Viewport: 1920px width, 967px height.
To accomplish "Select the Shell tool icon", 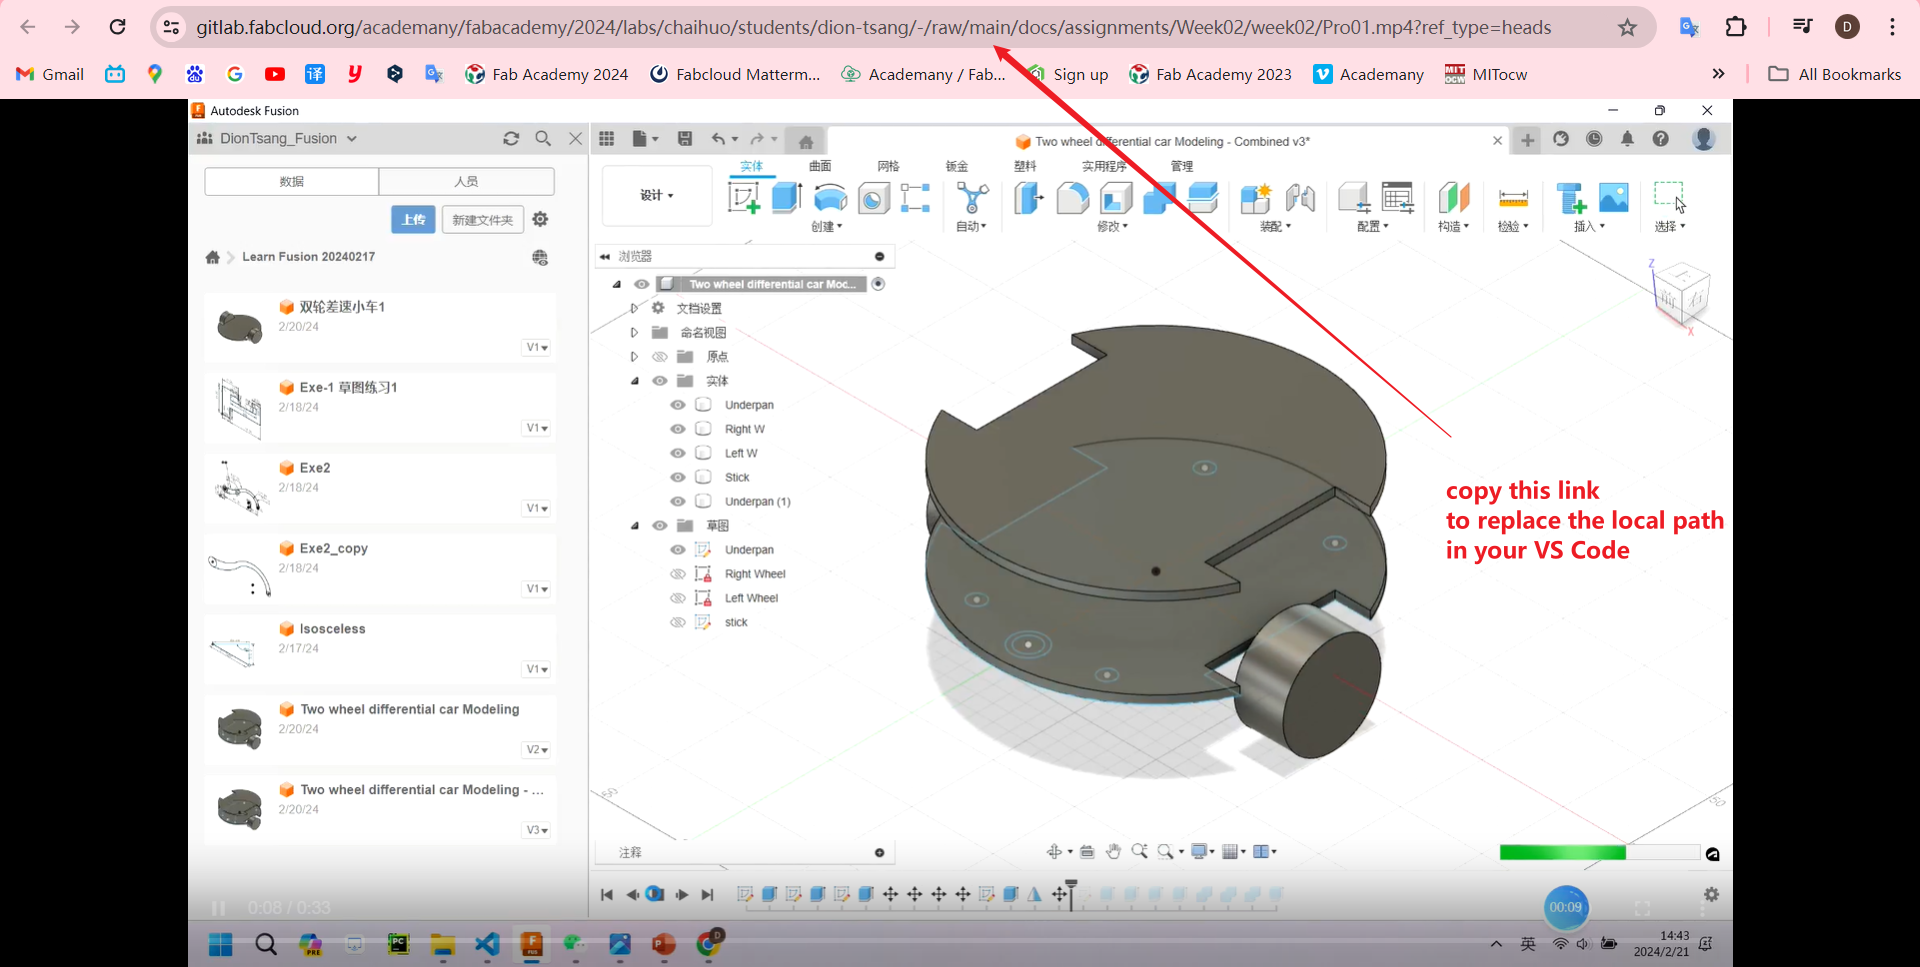I will click(1116, 198).
